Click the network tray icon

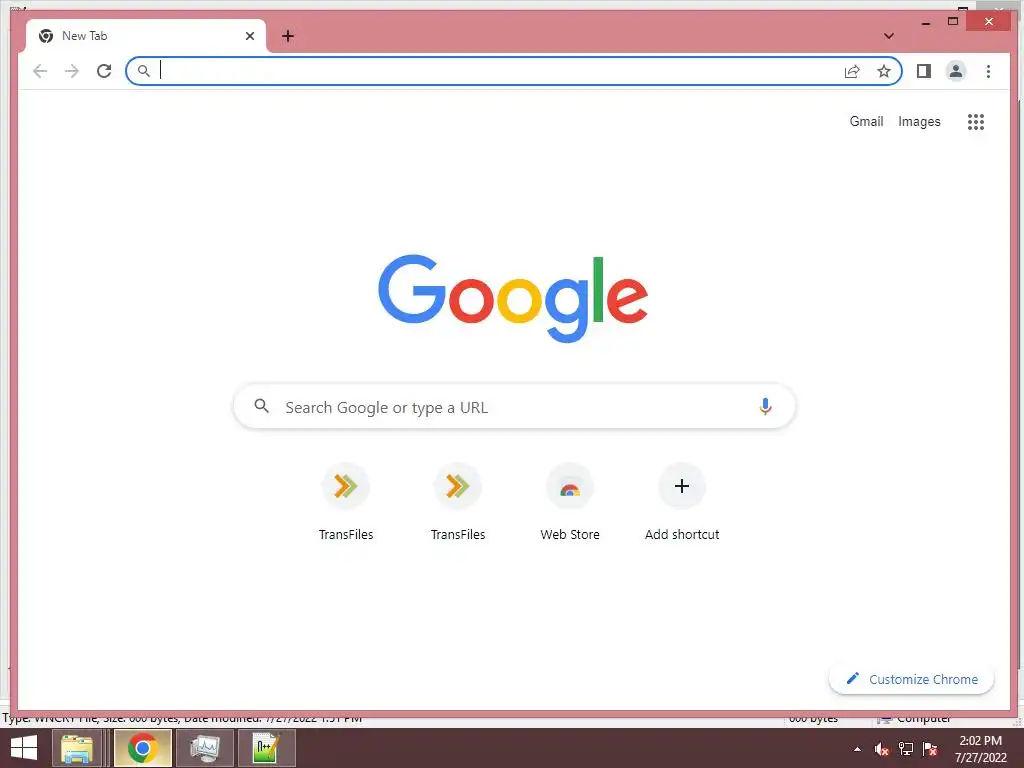(x=906, y=749)
